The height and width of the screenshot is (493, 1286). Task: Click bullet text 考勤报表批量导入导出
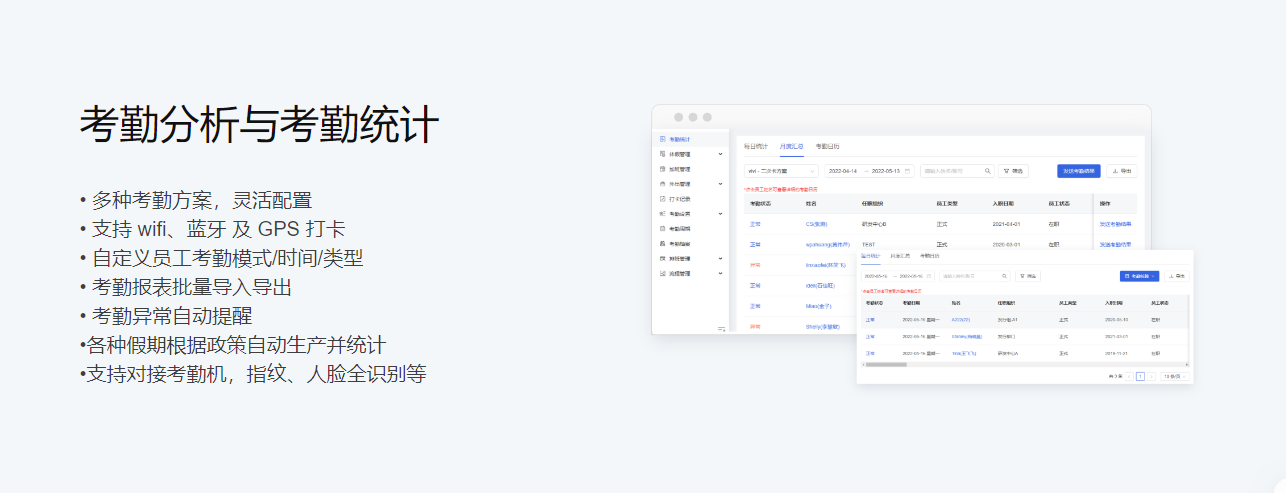pyautogui.click(x=192, y=287)
